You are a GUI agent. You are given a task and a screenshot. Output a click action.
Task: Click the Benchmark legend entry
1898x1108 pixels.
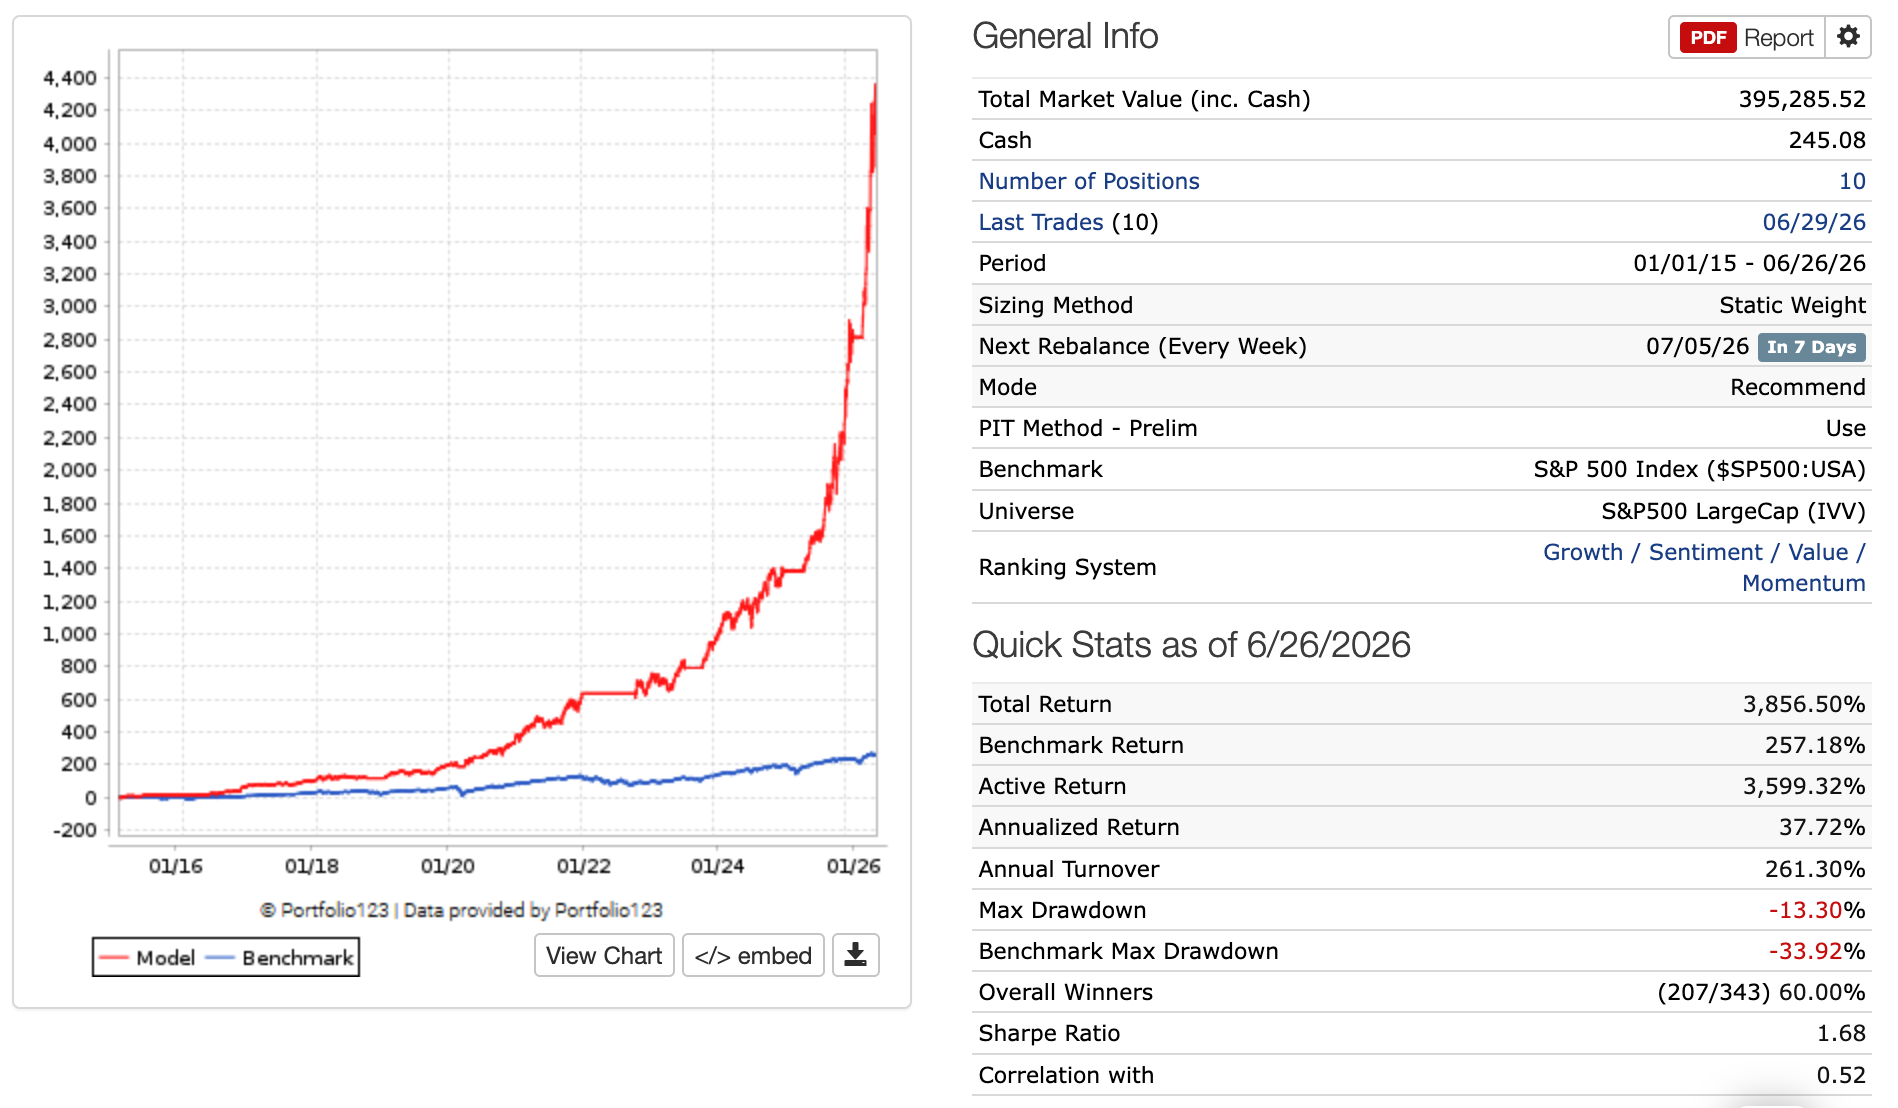[279, 957]
